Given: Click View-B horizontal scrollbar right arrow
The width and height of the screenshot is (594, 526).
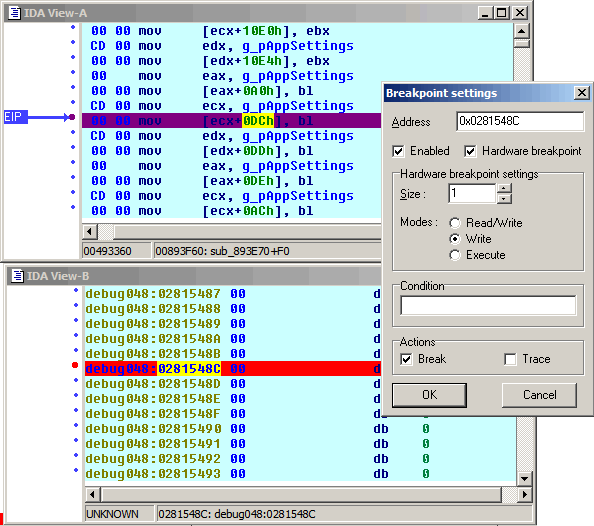Looking at the screenshot, I should tap(525, 495).
